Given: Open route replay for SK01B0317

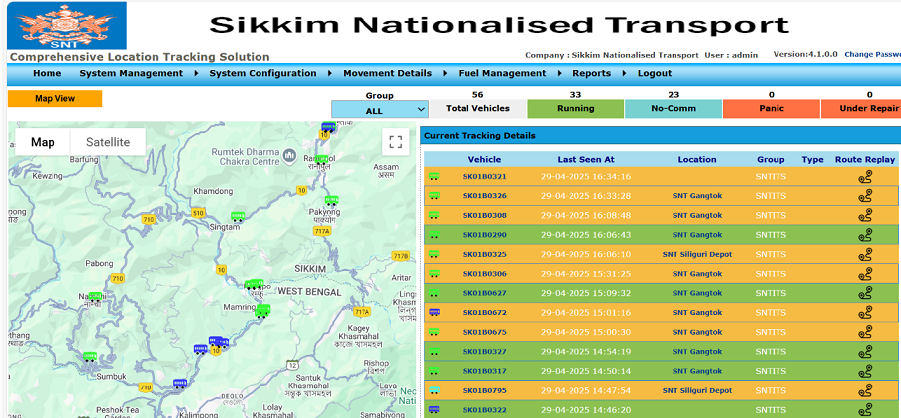Looking at the screenshot, I should pos(865,371).
